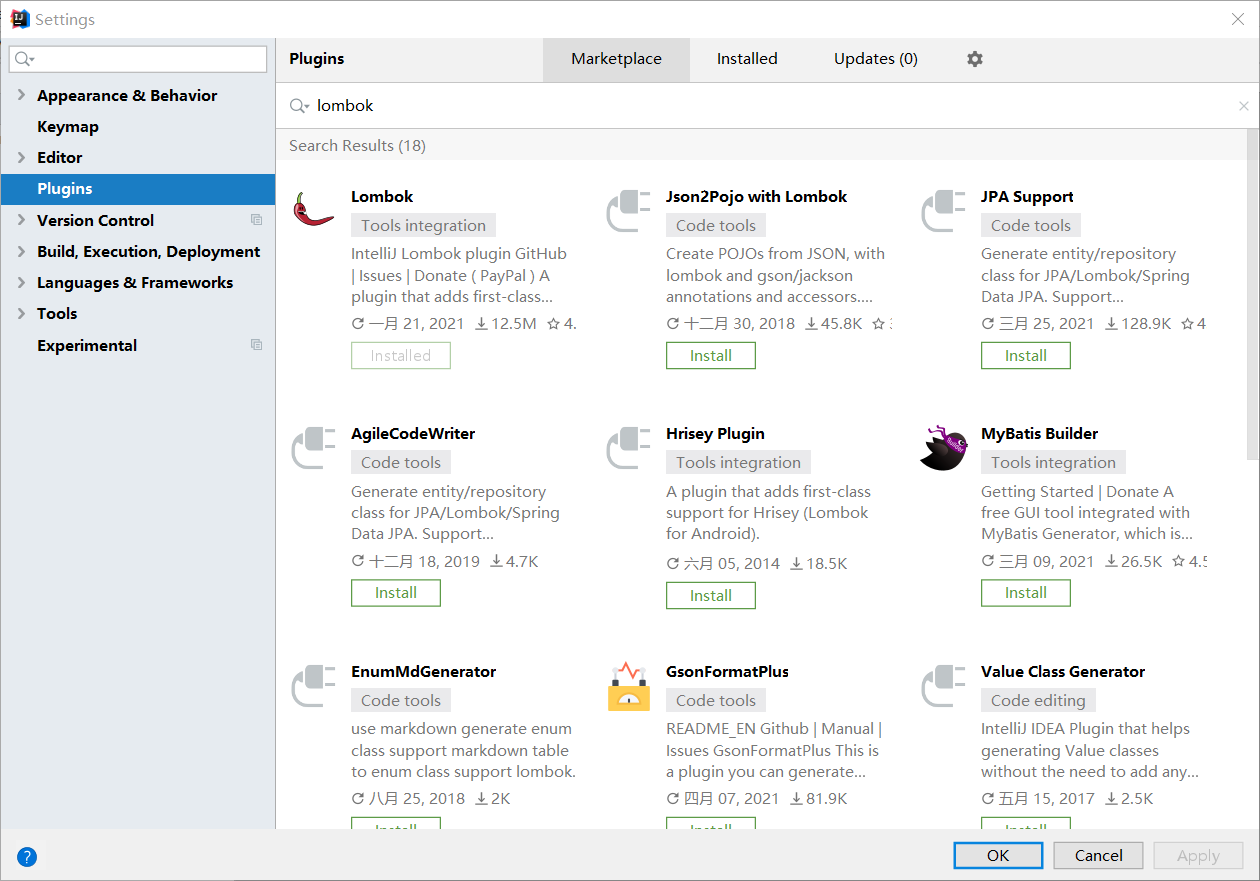Viewport: 1260px width, 881px height.
Task: Expand the Build, Execution, Deployment section
Action: 22,251
